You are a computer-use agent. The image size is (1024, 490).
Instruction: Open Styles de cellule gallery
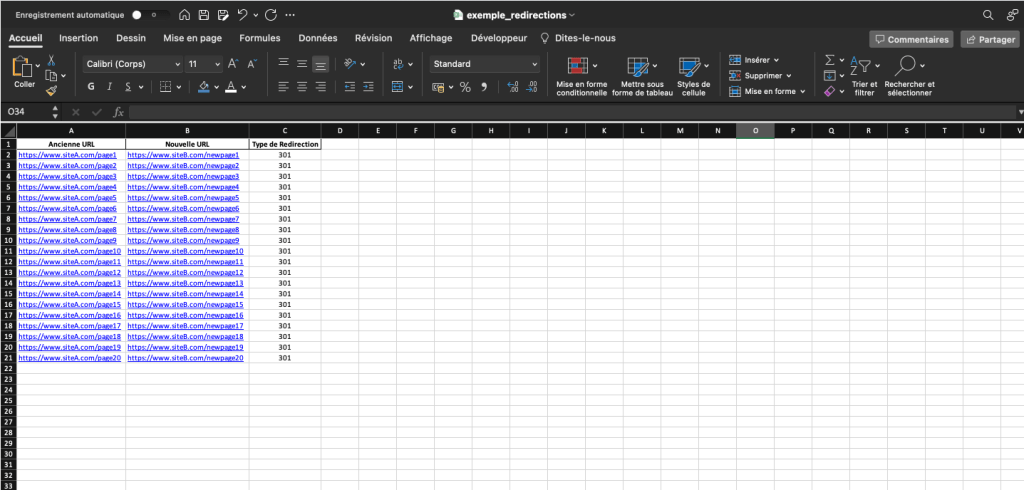click(694, 76)
